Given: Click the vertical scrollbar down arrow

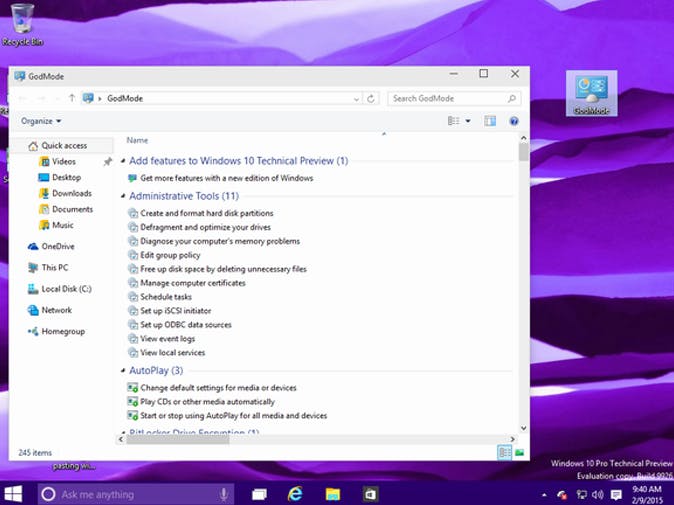Looking at the screenshot, I should coord(524,428).
